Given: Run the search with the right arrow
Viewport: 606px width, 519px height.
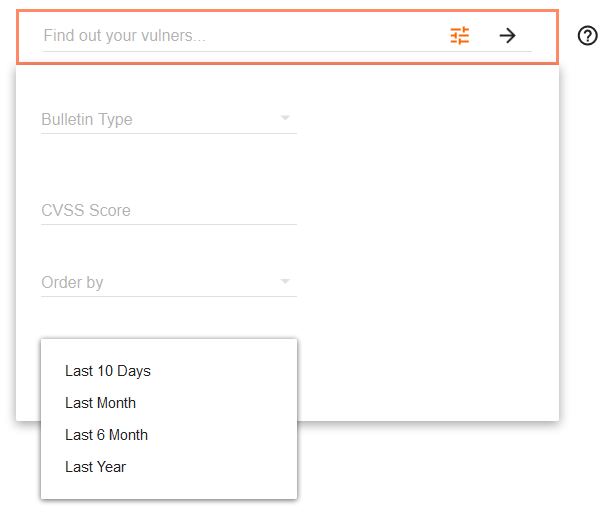Looking at the screenshot, I should click(508, 36).
